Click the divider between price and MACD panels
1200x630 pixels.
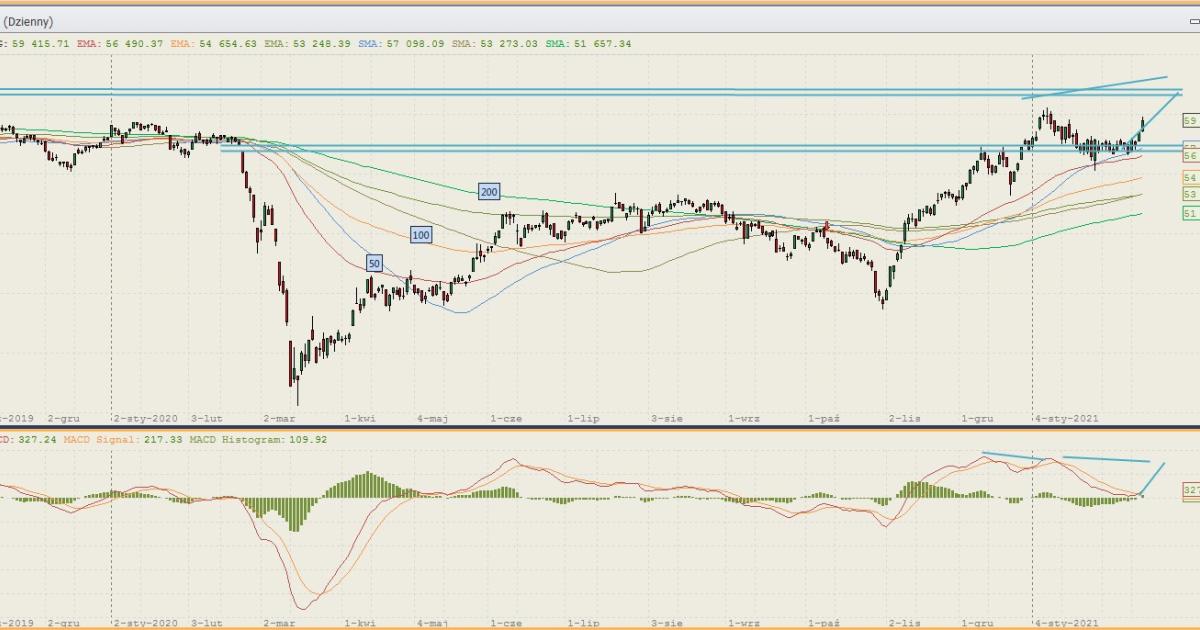600,429
